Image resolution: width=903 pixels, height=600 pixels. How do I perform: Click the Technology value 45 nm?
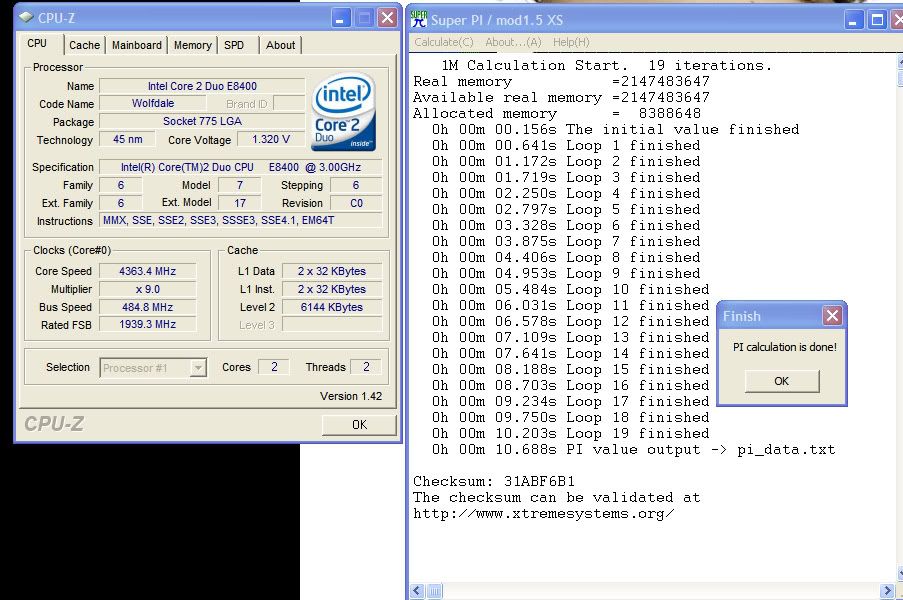tap(128, 139)
